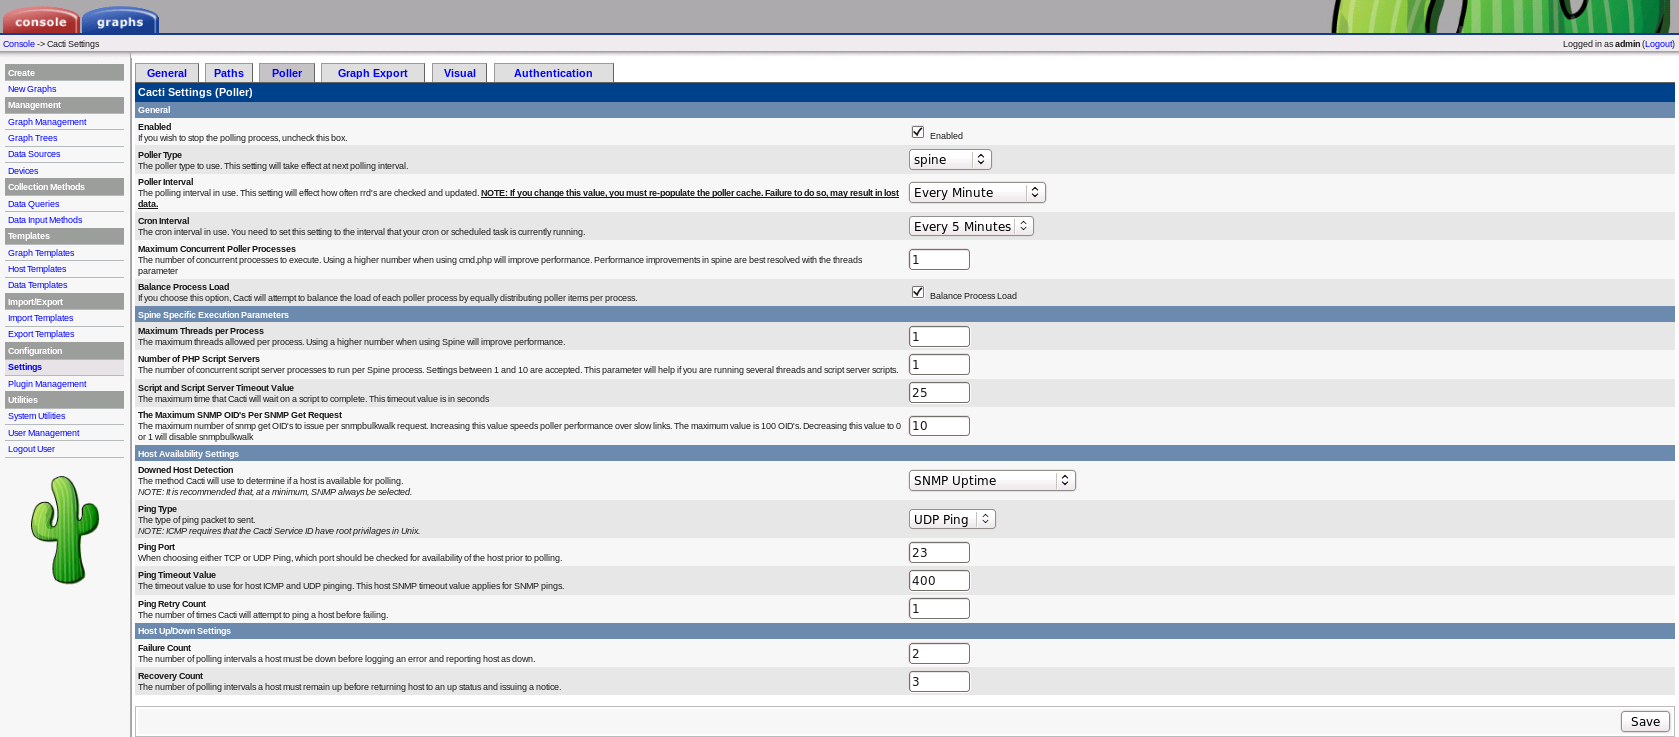Open Plugin Management in sidebar
The height and width of the screenshot is (737, 1679).
pyautogui.click(x=47, y=384)
